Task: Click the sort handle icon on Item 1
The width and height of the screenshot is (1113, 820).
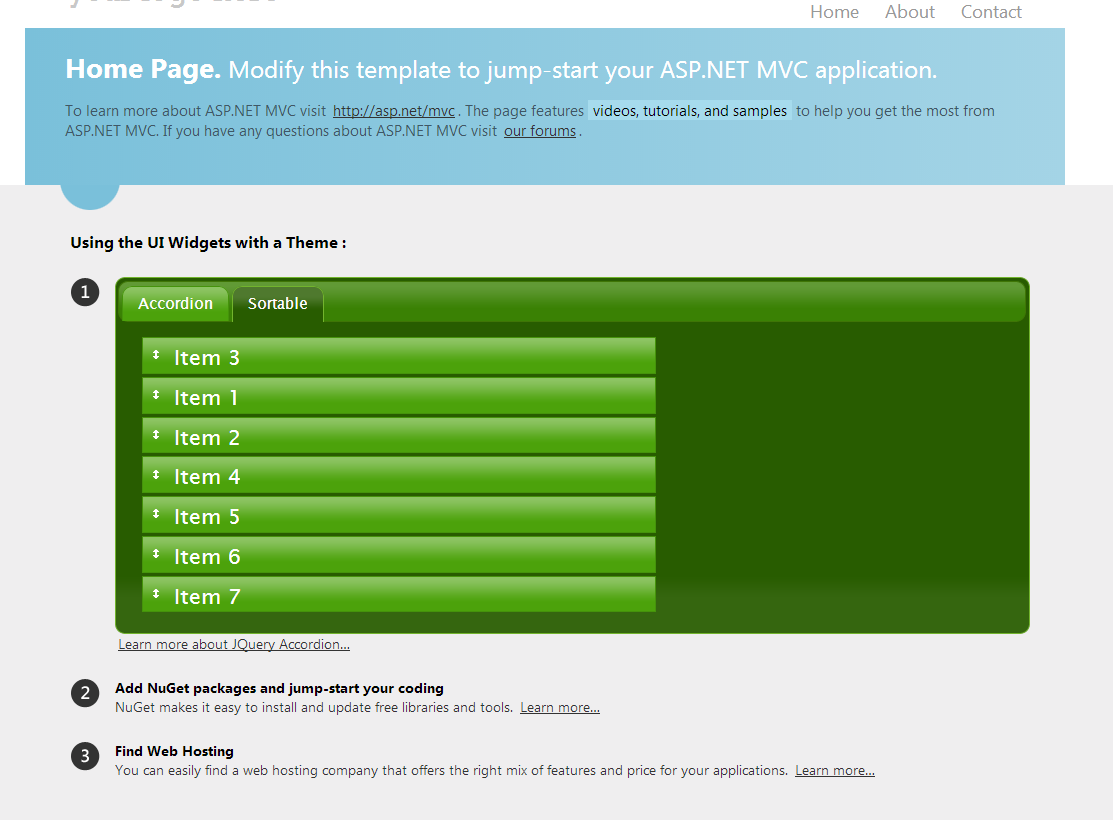Action: pos(157,396)
